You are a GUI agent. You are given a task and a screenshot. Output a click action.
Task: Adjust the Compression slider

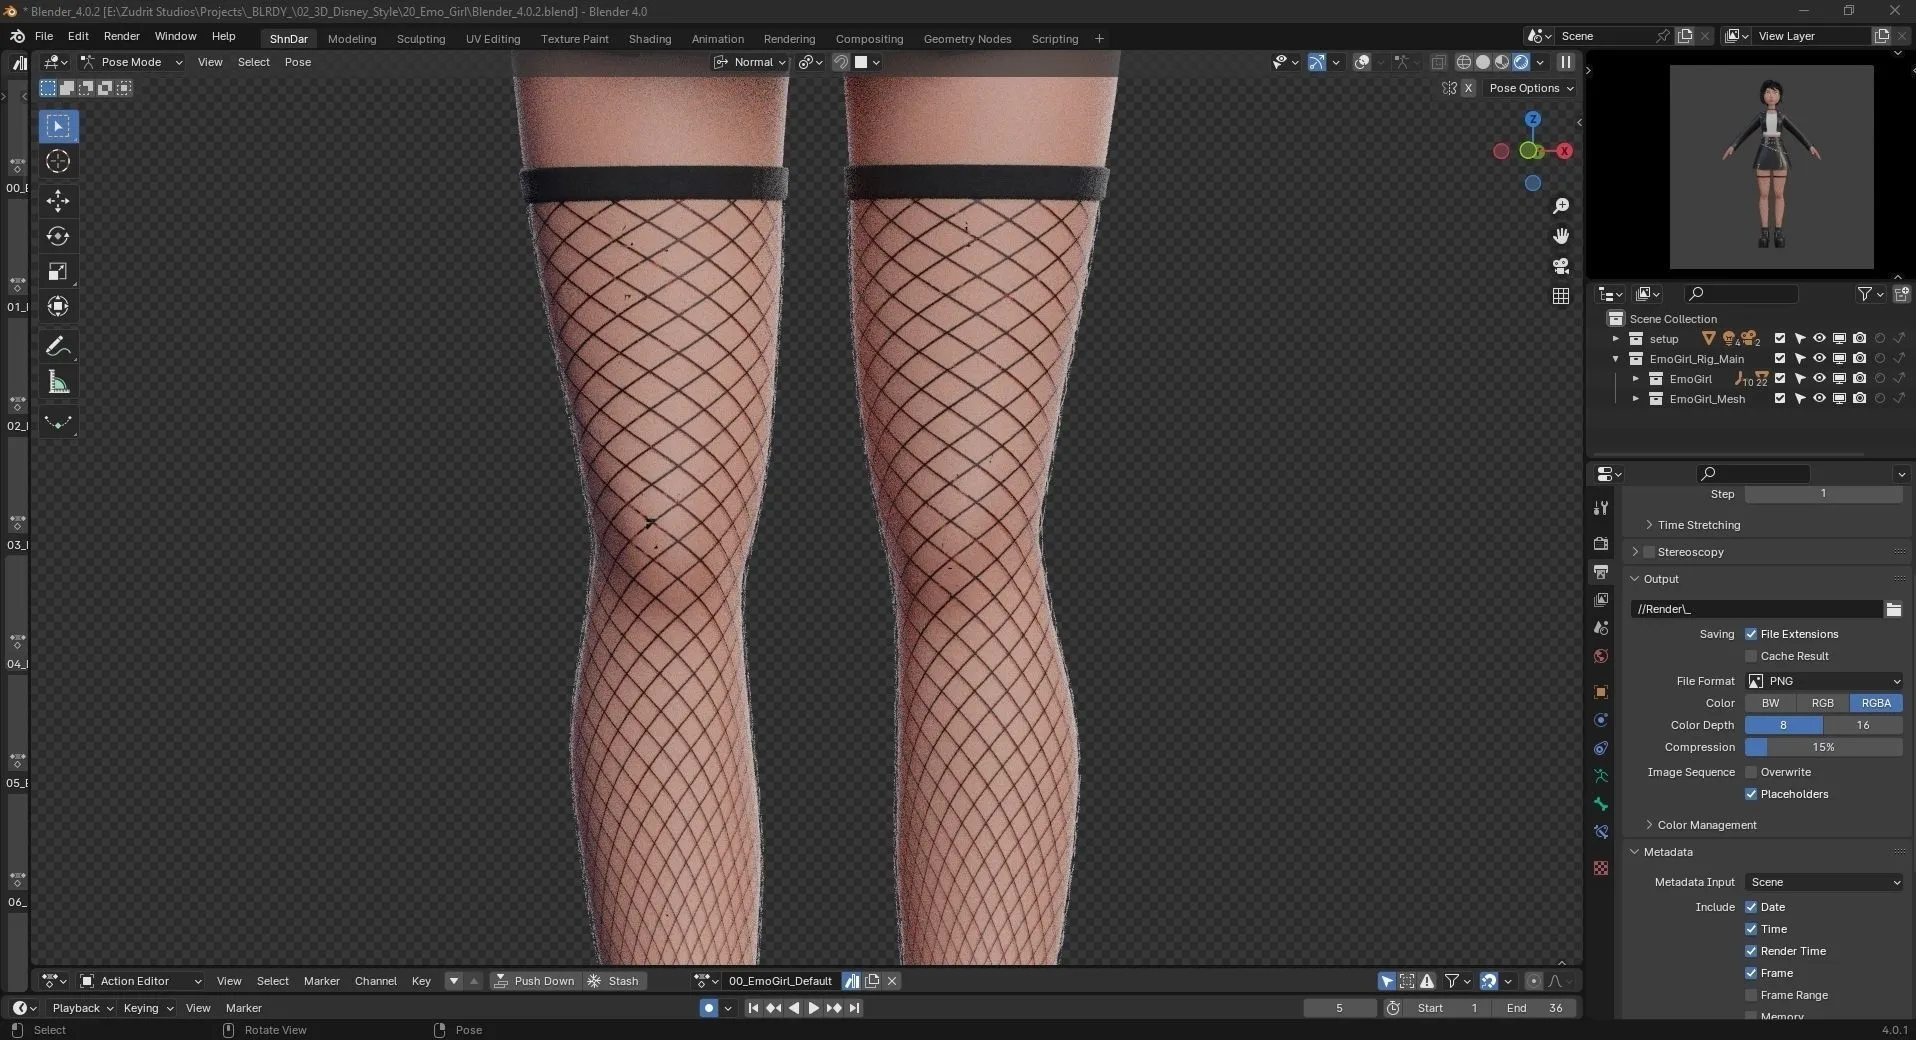[x=1824, y=747]
